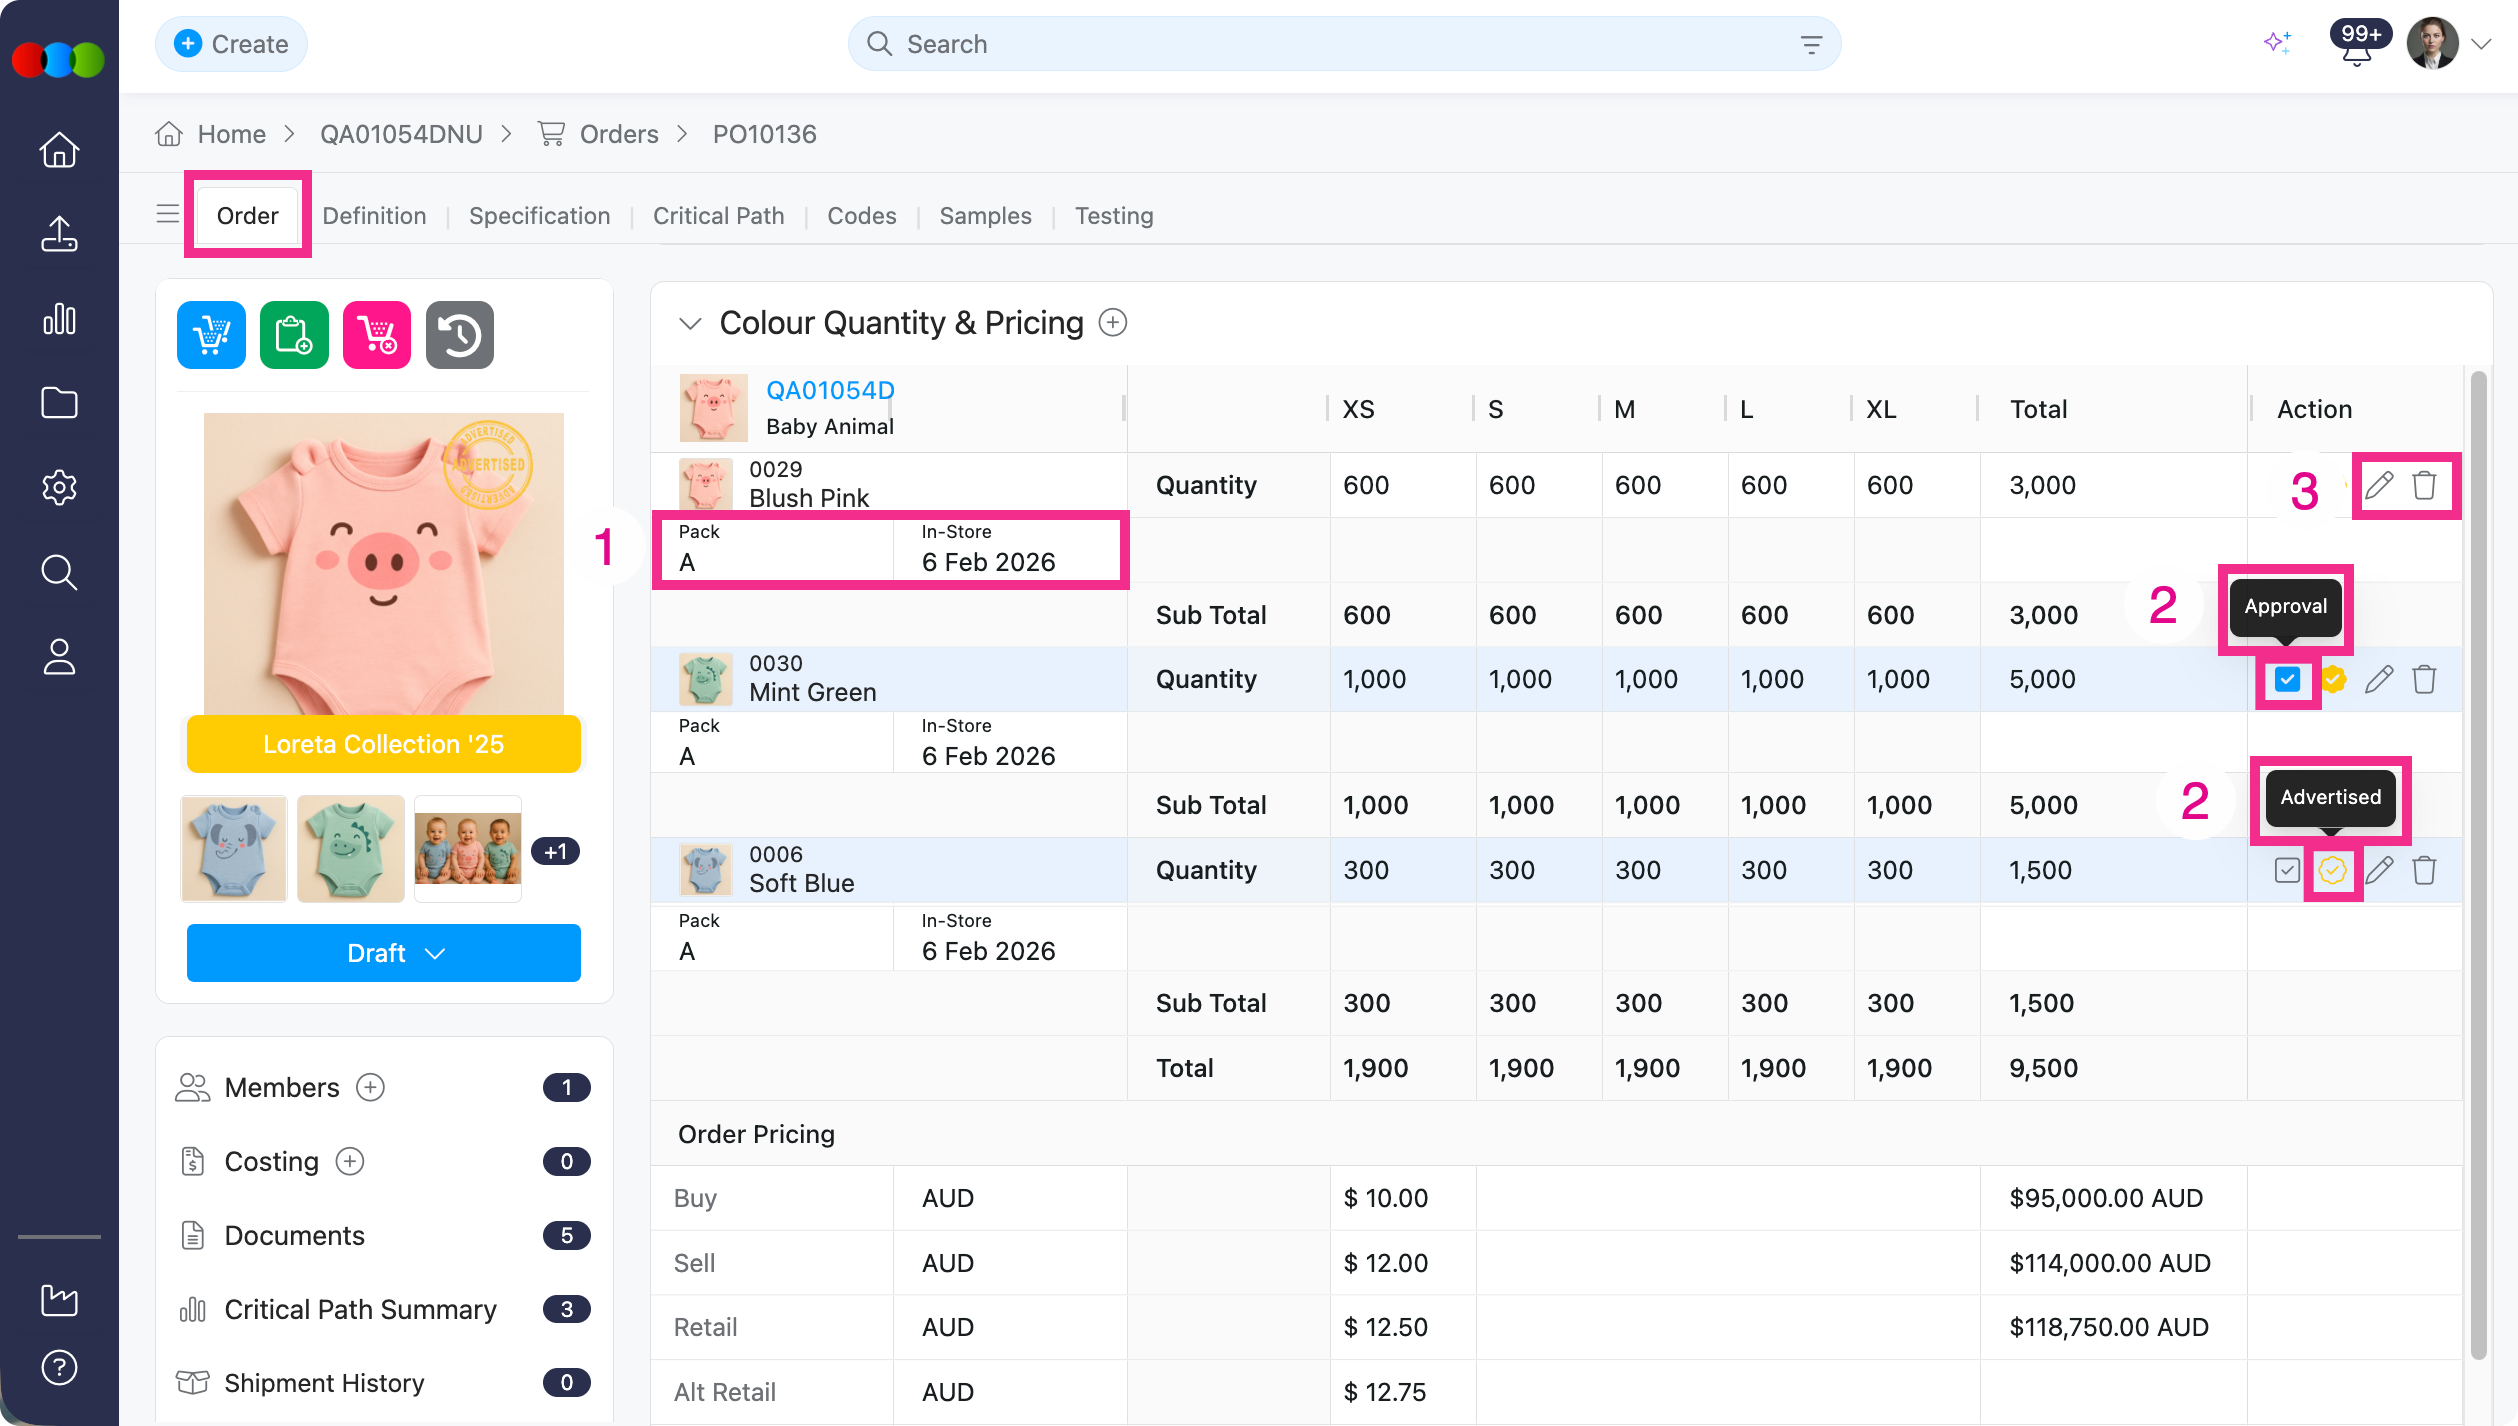Delete the Soft Blue colour row
The image size is (2518, 1426).
tap(2424, 870)
